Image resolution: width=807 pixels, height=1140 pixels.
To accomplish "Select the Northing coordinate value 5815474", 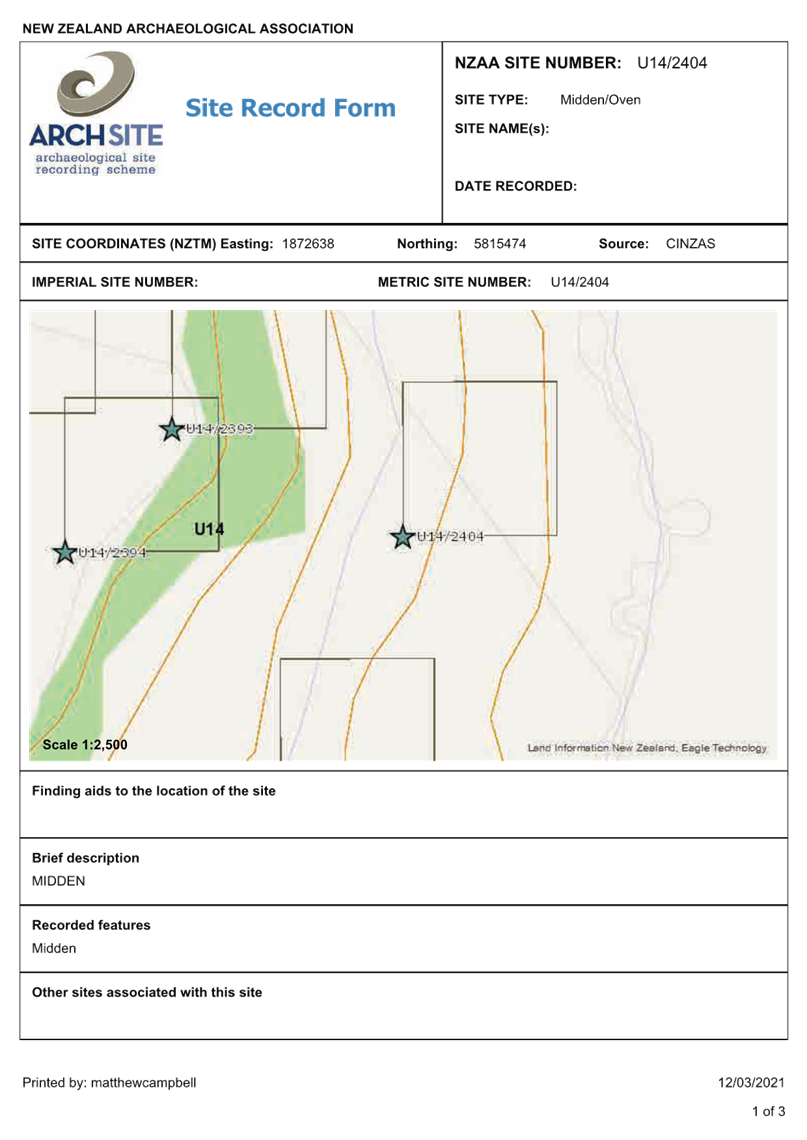I will click(x=500, y=244).
